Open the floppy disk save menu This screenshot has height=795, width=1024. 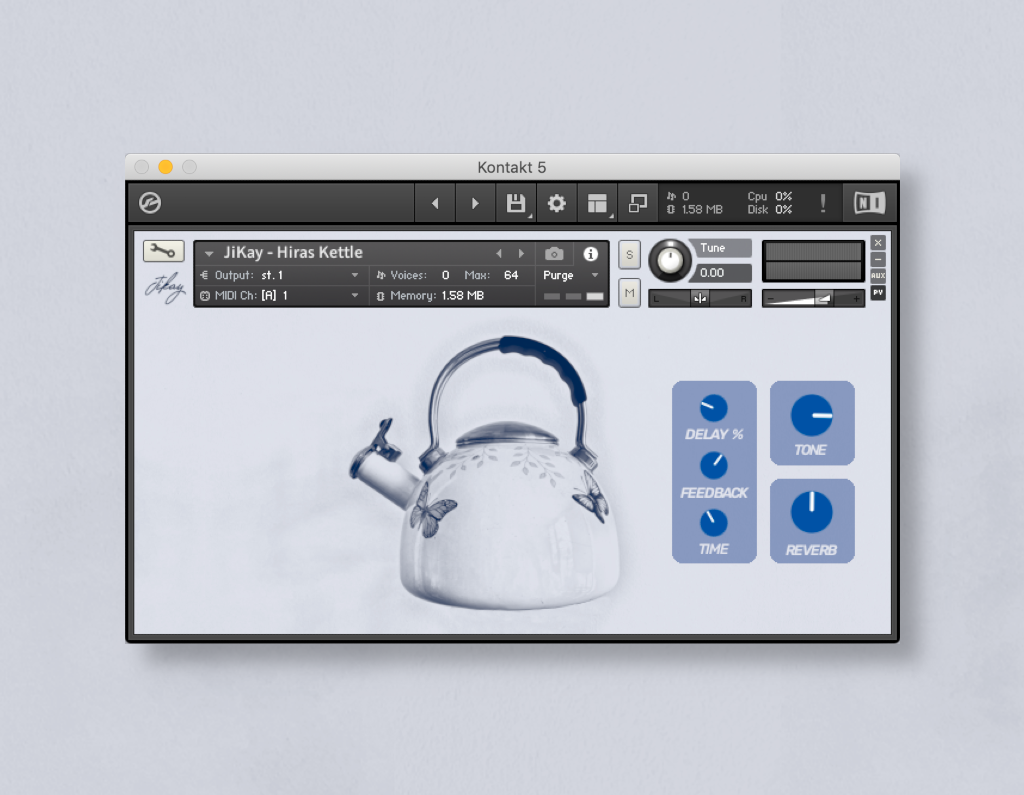click(516, 203)
